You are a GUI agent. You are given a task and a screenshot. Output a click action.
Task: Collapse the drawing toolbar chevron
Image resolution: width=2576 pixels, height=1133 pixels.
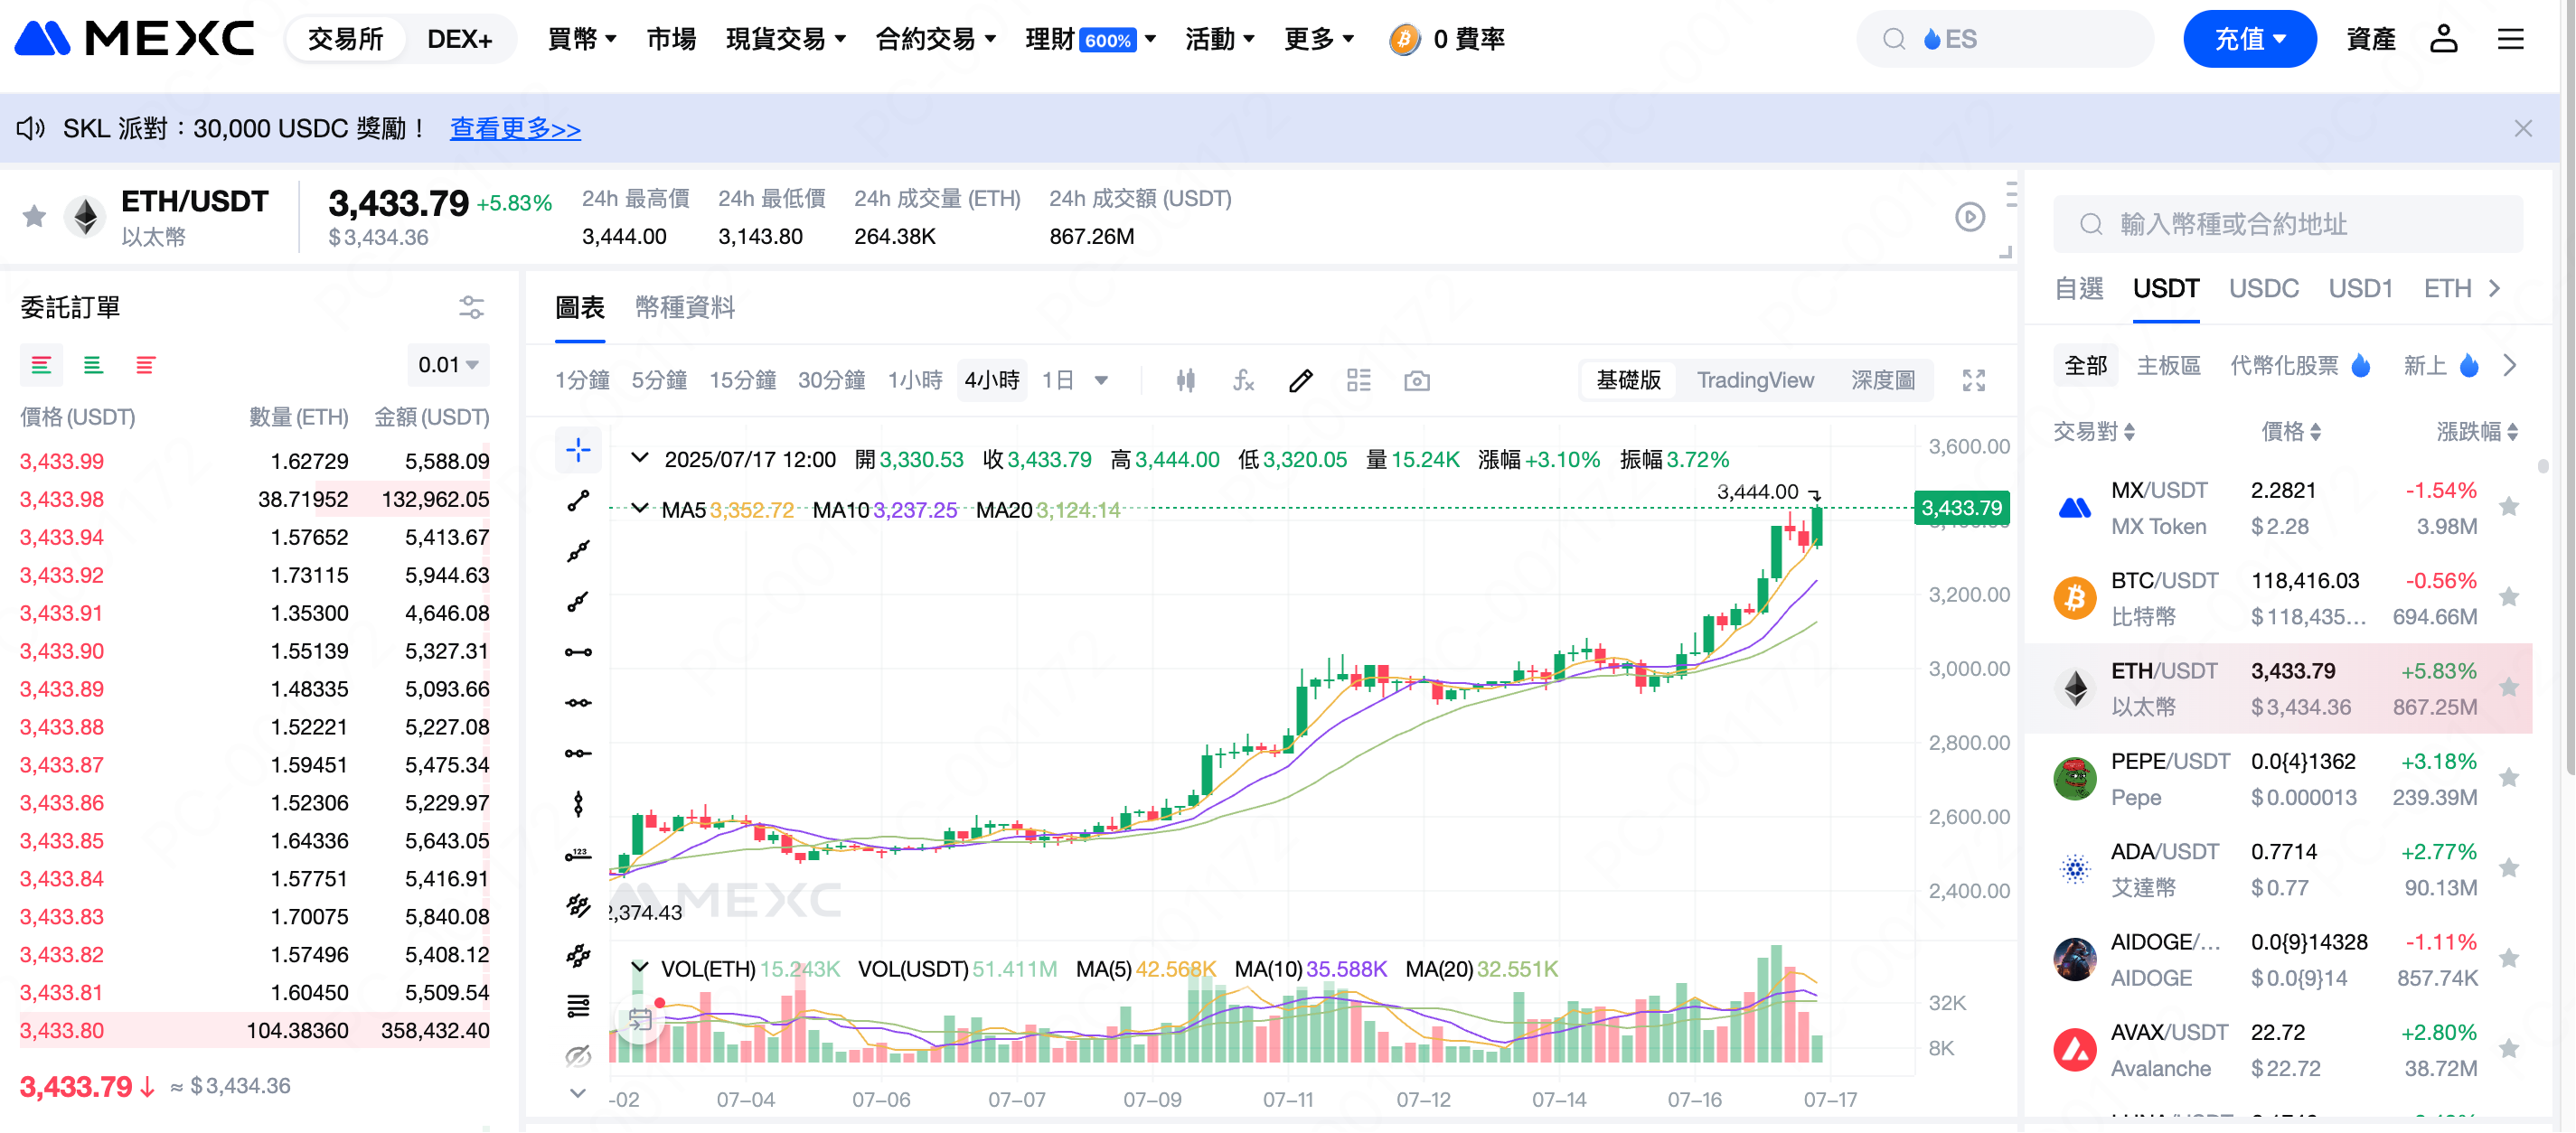(577, 1093)
